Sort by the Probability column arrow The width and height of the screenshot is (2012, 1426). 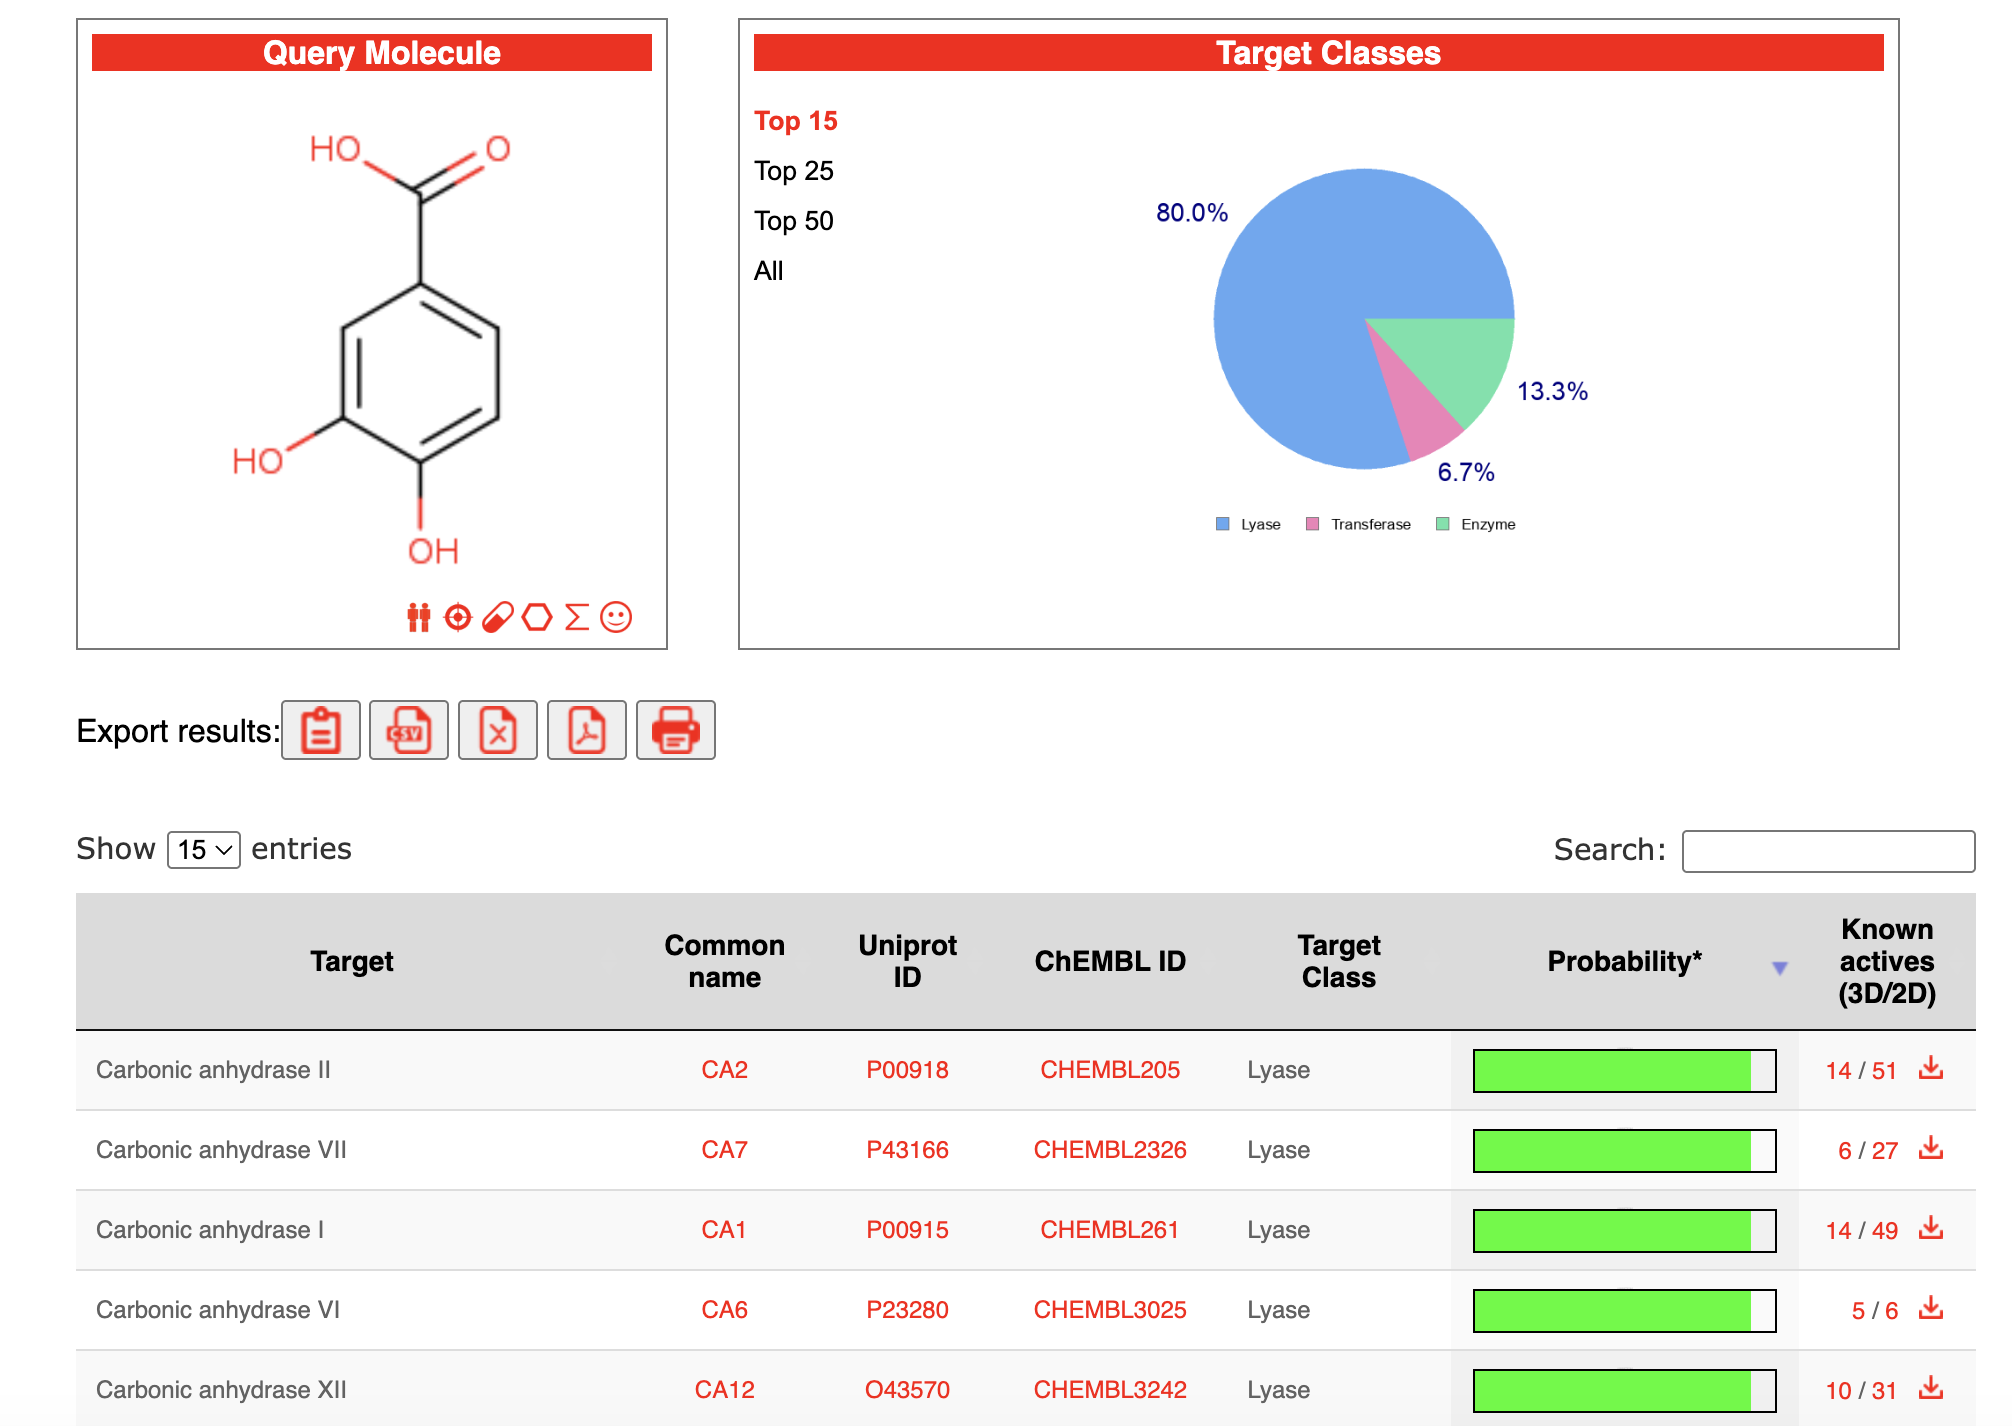click(1779, 968)
